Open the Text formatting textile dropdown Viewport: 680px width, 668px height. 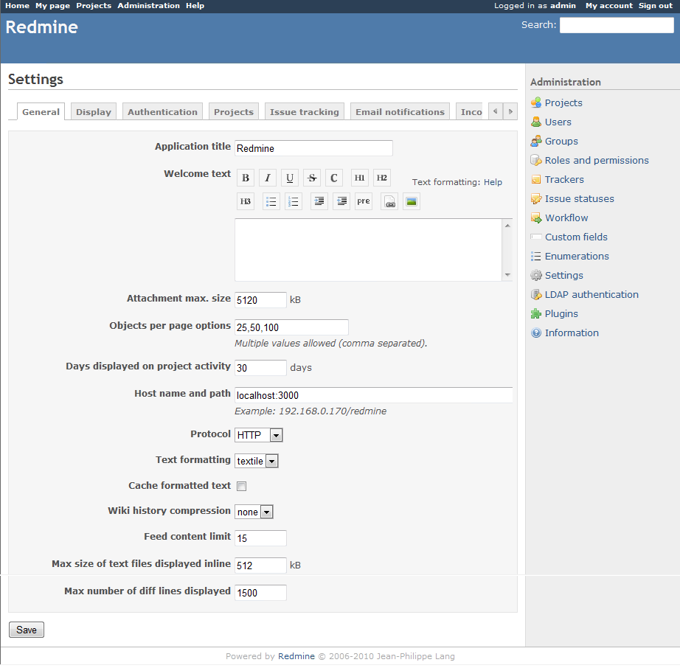[x=256, y=461]
